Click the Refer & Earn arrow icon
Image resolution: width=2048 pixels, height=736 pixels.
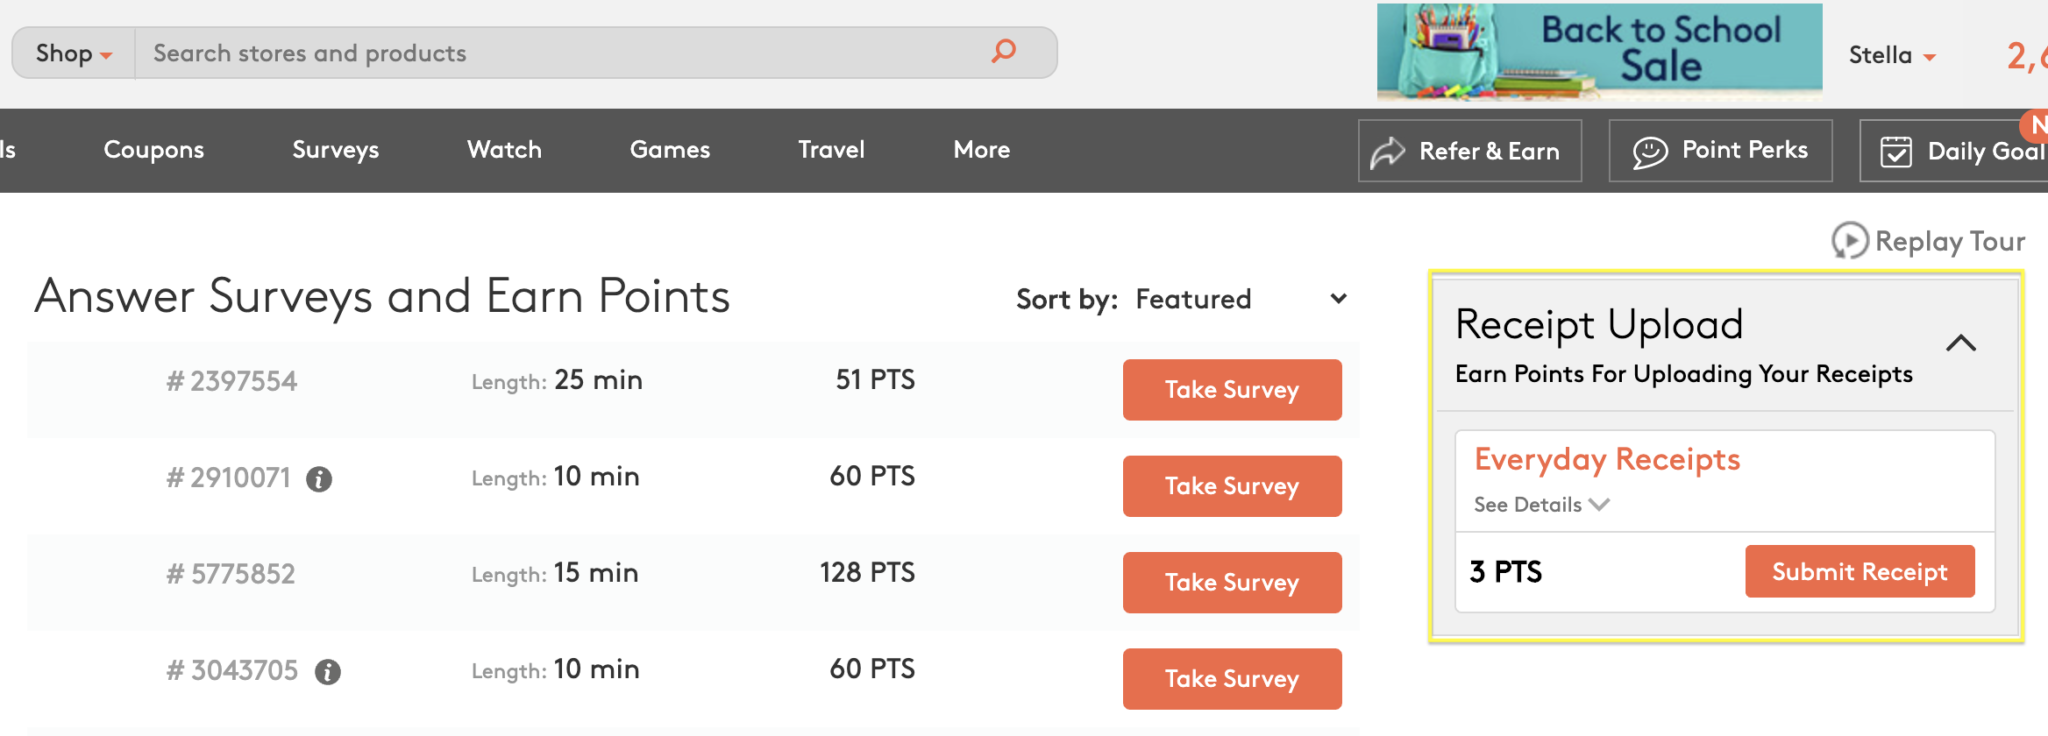(x=1388, y=152)
